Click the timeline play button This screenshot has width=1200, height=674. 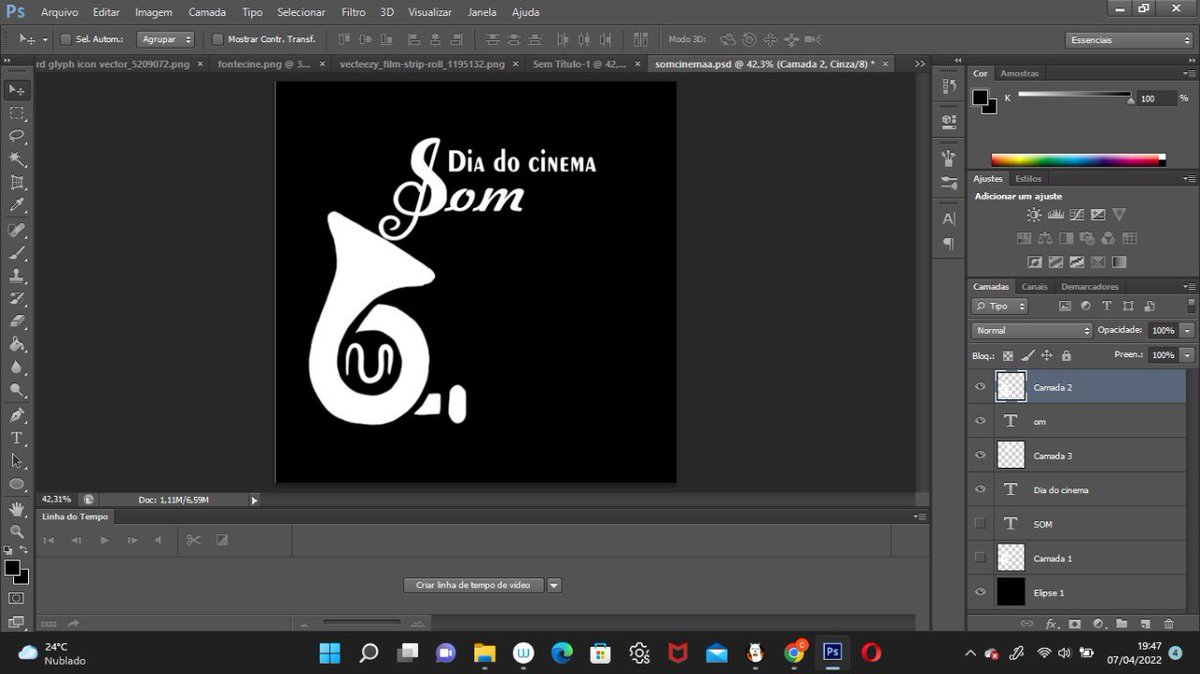[104, 540]
